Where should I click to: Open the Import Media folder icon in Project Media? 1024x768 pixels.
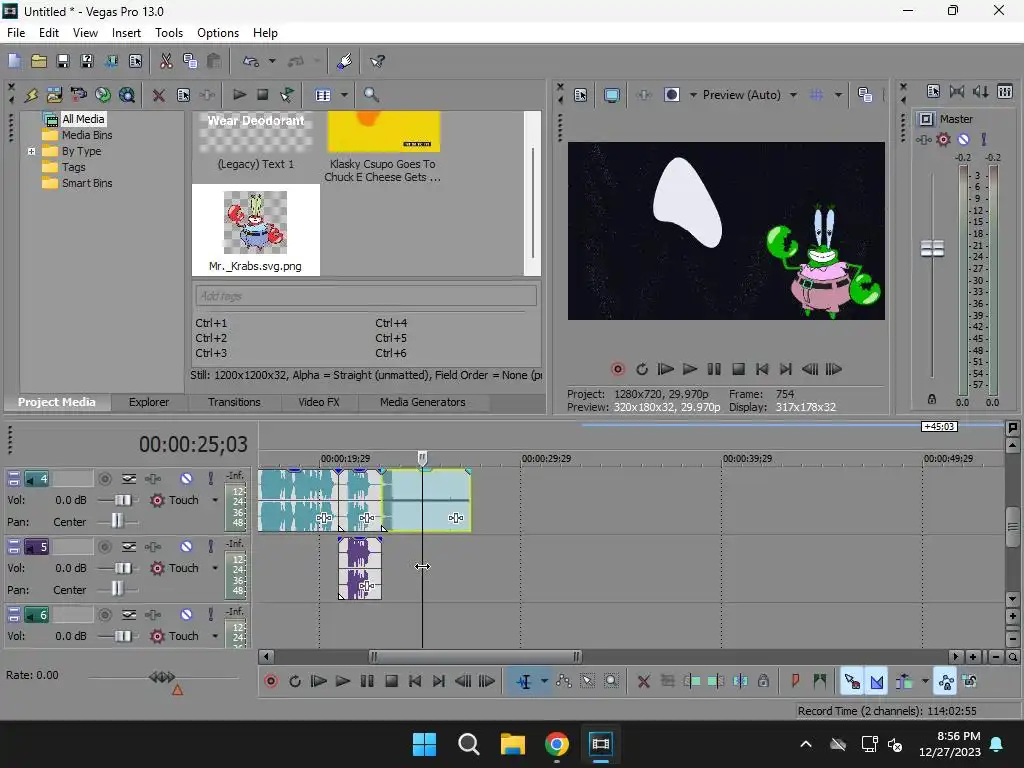(x=54, y=95)
